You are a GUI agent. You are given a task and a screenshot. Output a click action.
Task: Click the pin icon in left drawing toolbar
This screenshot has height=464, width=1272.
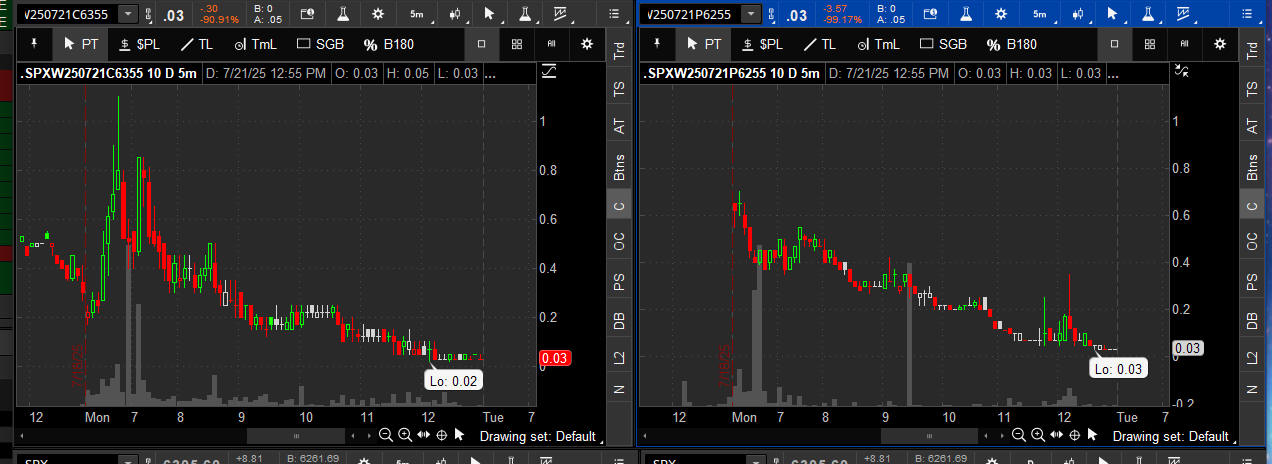35,44
